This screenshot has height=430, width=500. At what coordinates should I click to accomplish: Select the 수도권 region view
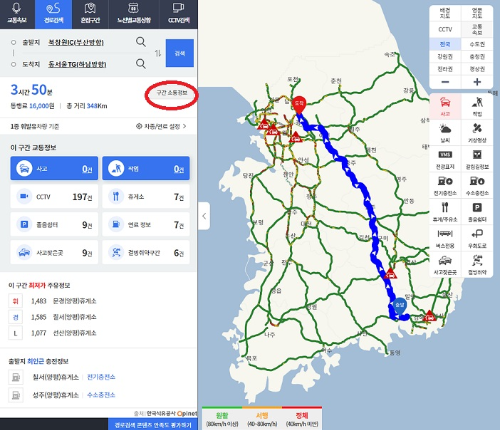477,44
